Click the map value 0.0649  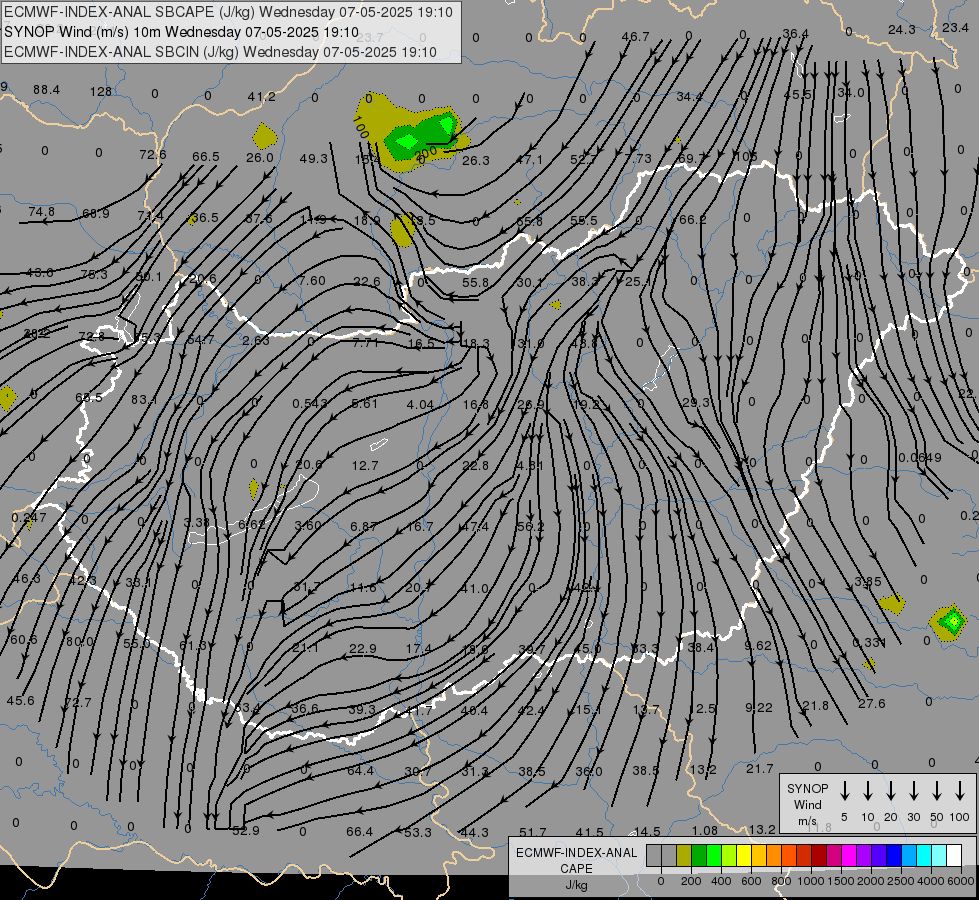coord(920,458)
